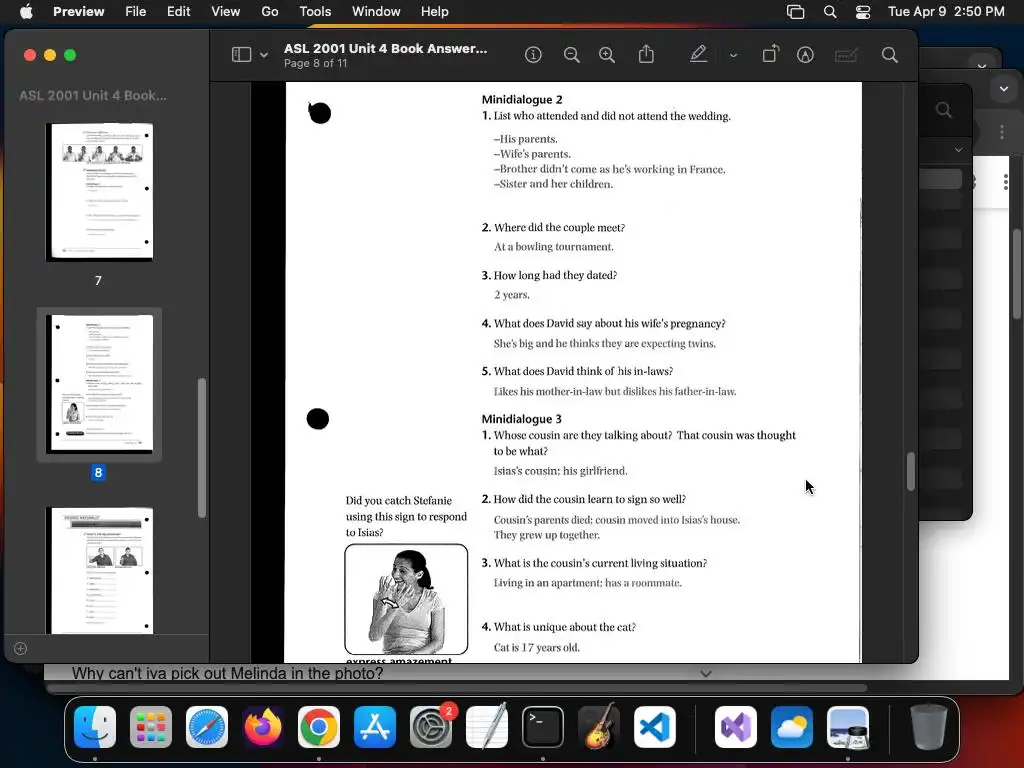Open Safari from the Dock
1024x768 pixels.
(207, 727)
